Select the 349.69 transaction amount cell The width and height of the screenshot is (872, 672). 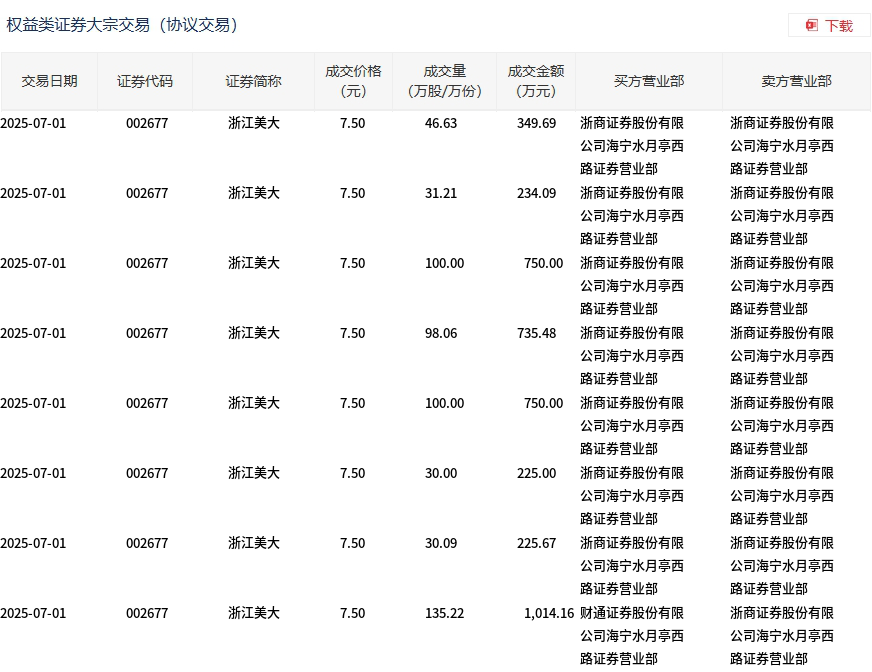536,123
